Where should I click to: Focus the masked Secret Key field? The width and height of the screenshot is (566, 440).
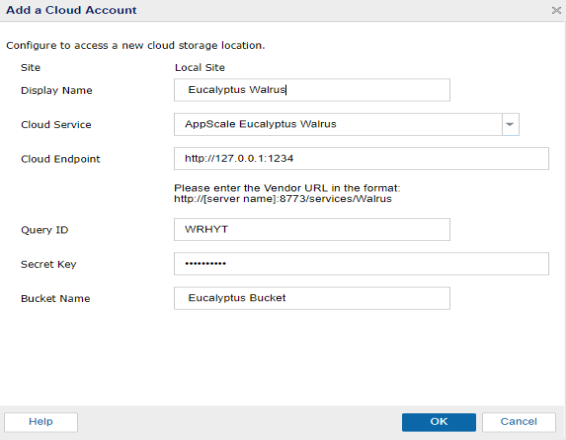[x=361, y=264]
